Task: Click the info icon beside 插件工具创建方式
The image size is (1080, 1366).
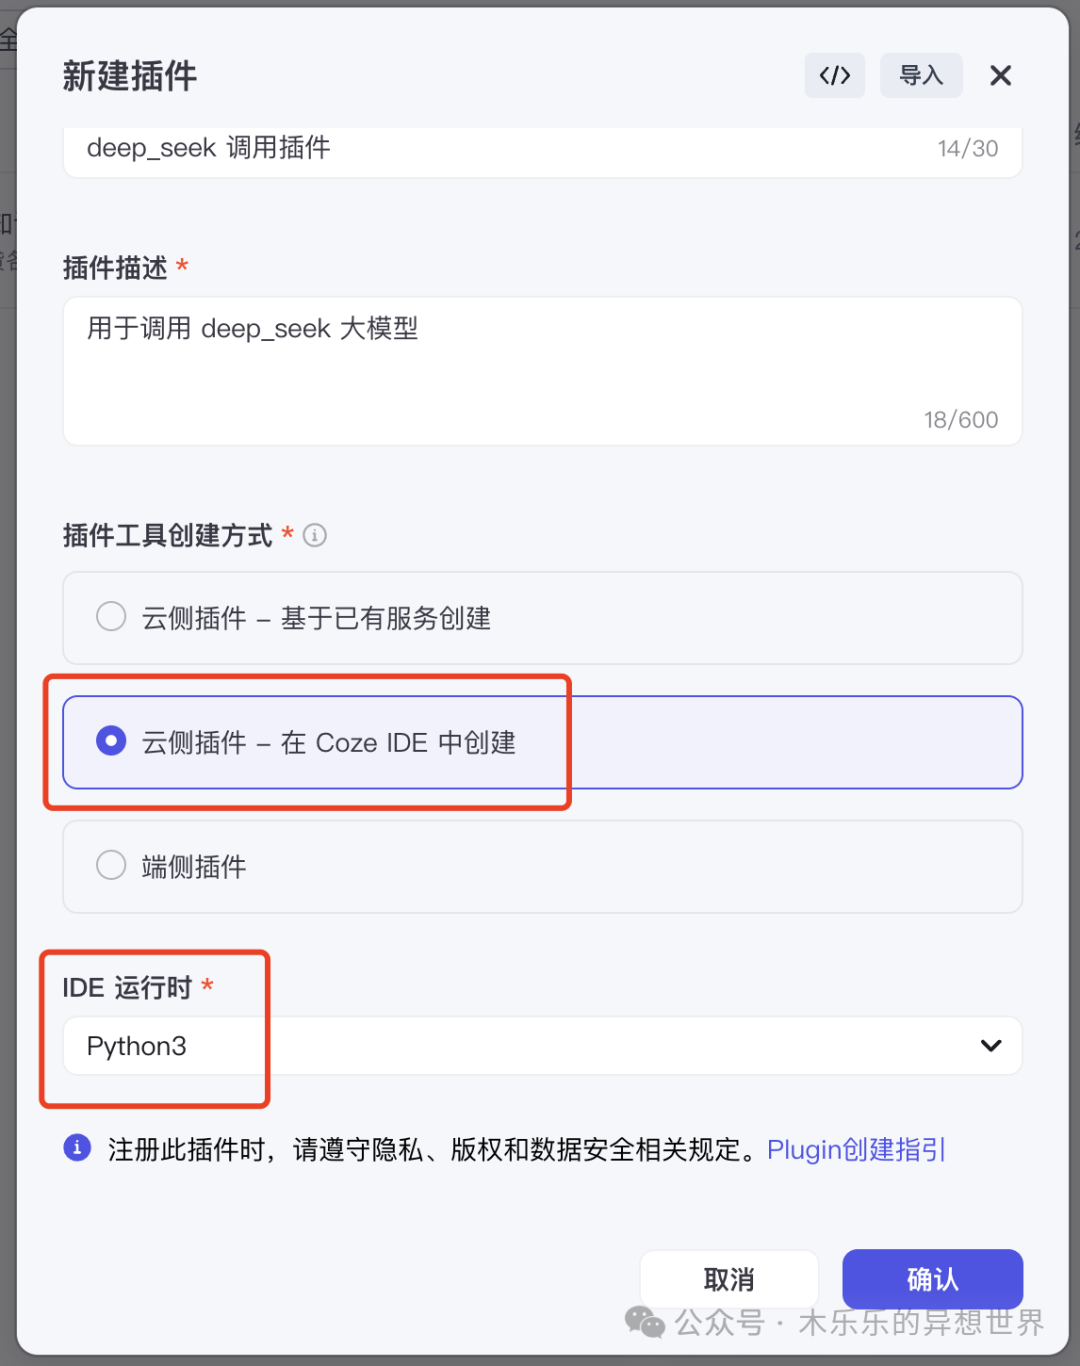Action: (x=315, y=536)
